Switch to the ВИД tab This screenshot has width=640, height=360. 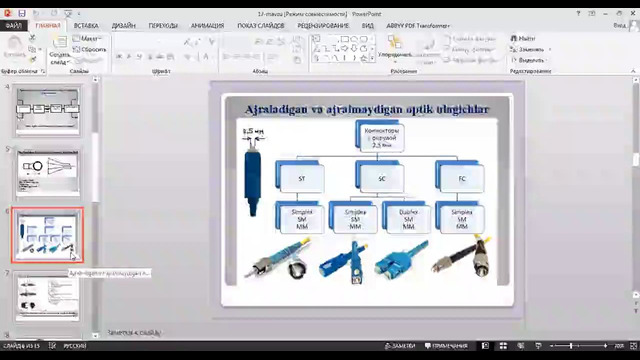367,25
